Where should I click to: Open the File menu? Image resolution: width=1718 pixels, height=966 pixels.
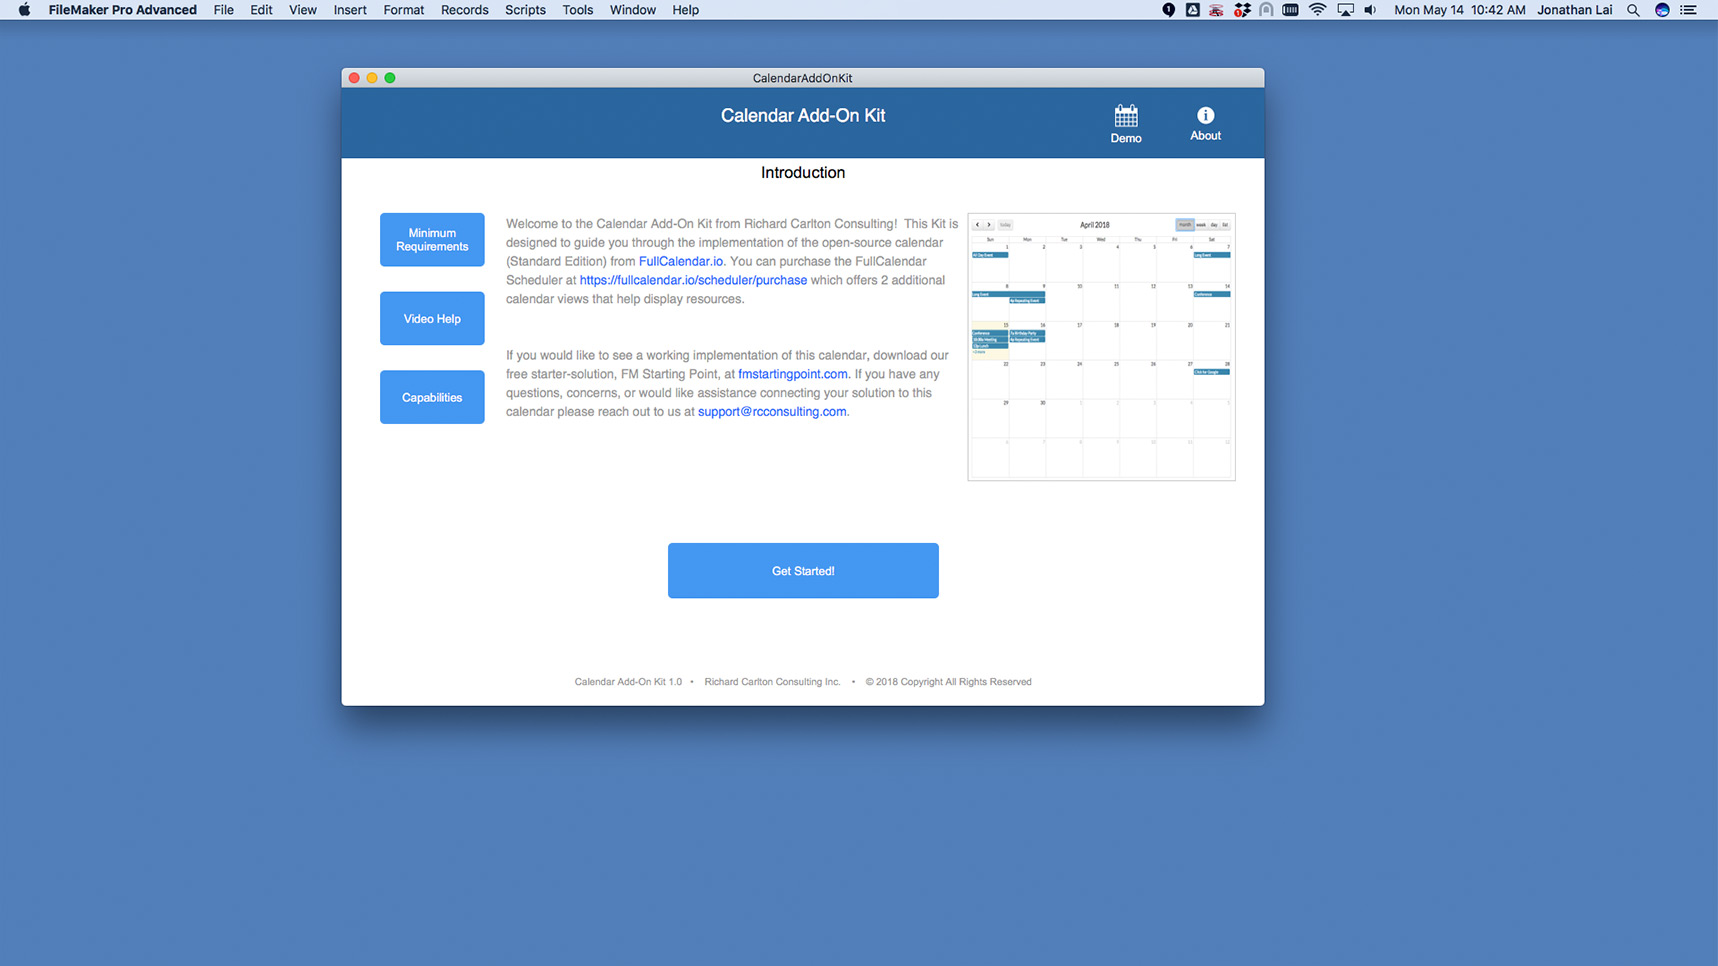tap(223, 10)
